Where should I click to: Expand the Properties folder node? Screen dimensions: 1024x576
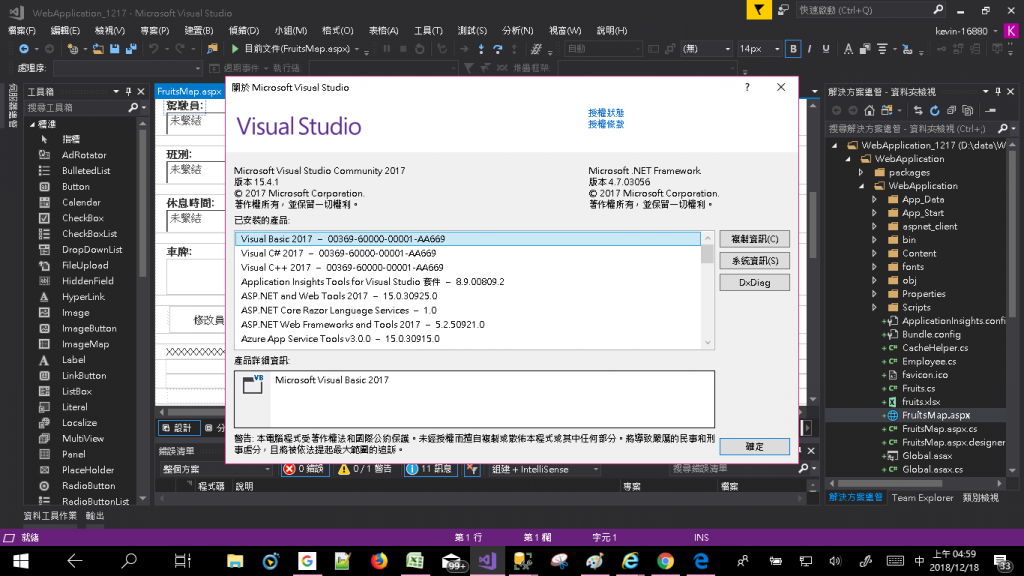point(874,294)
